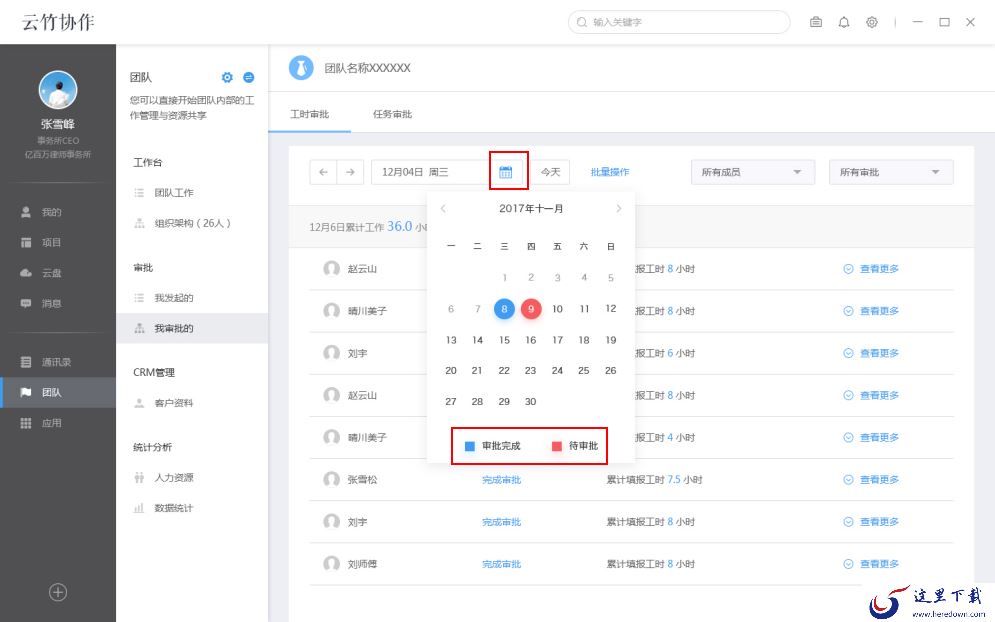Select 团队 in the left sidebar
Viewport: 995px width, 622px height.
[x=58, y=392]
